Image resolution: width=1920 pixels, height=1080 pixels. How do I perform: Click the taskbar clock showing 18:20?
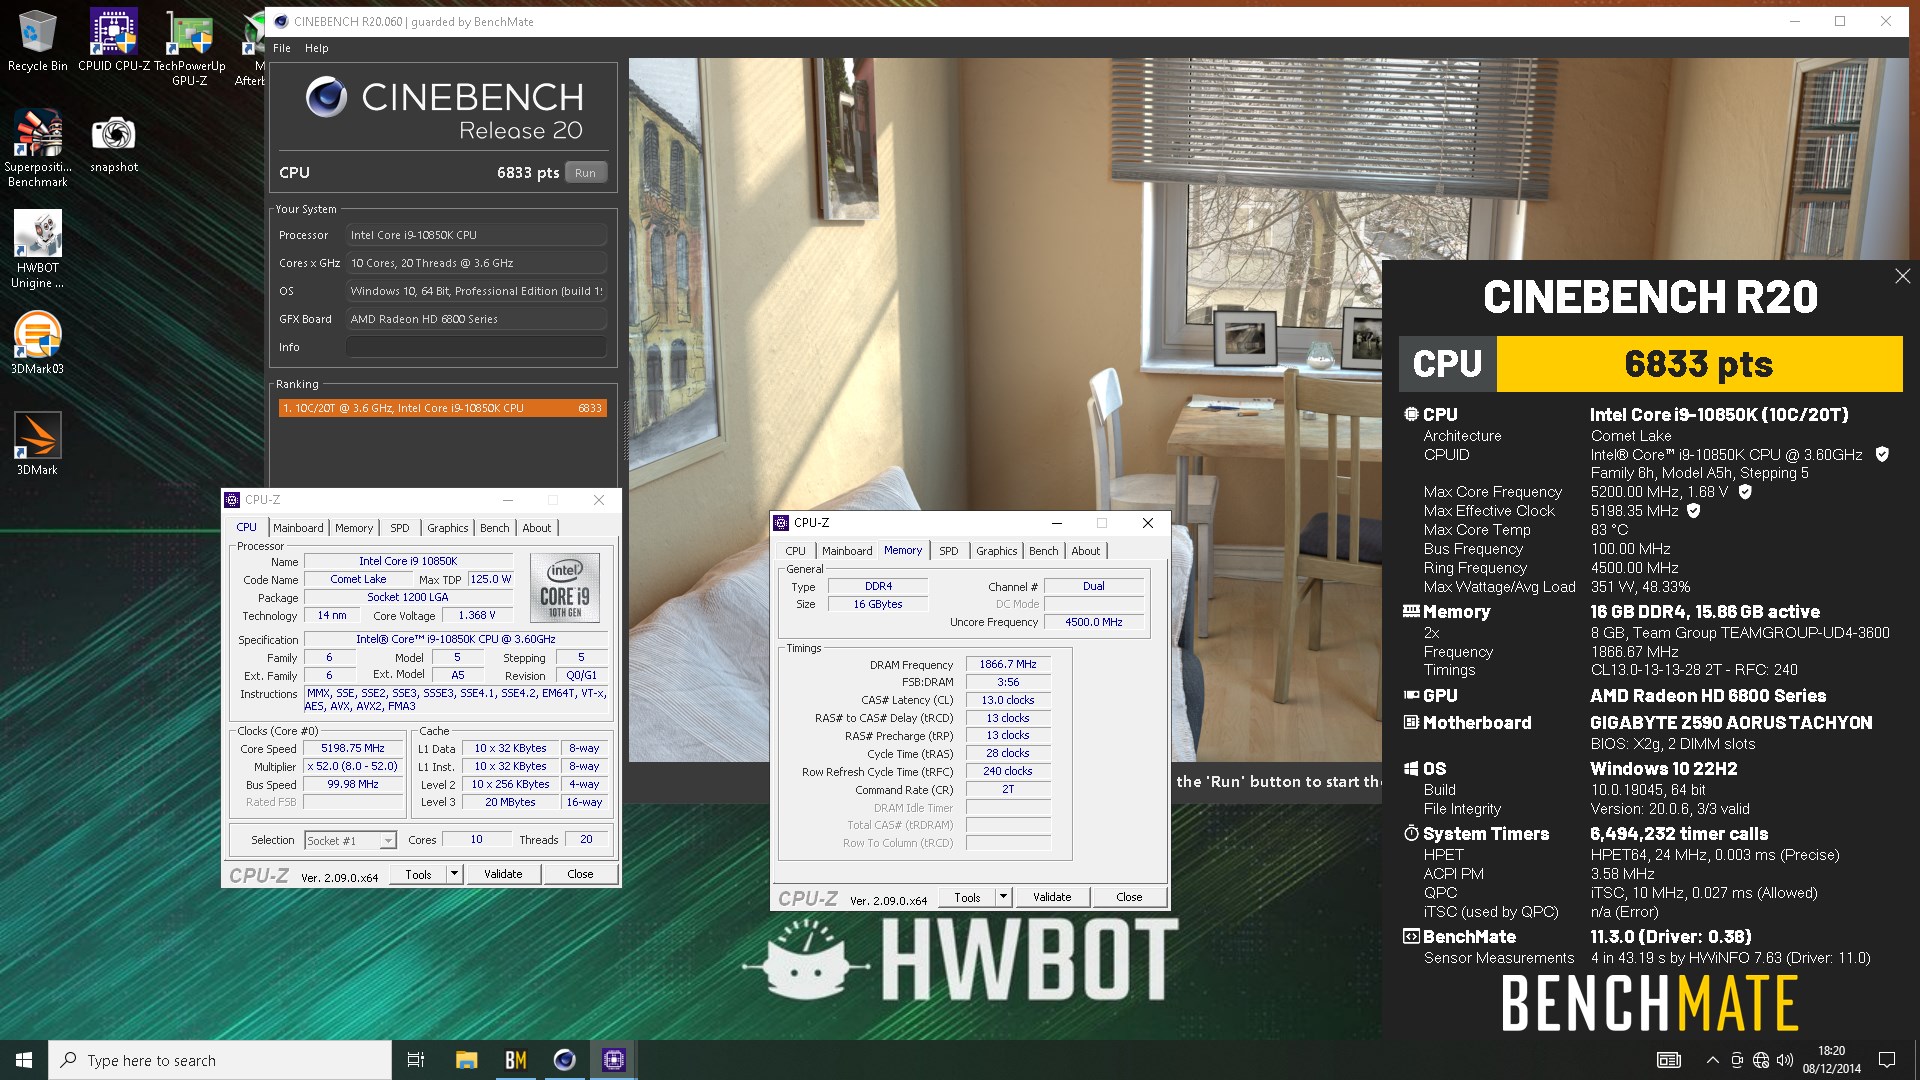[x=1831, y=1060]
